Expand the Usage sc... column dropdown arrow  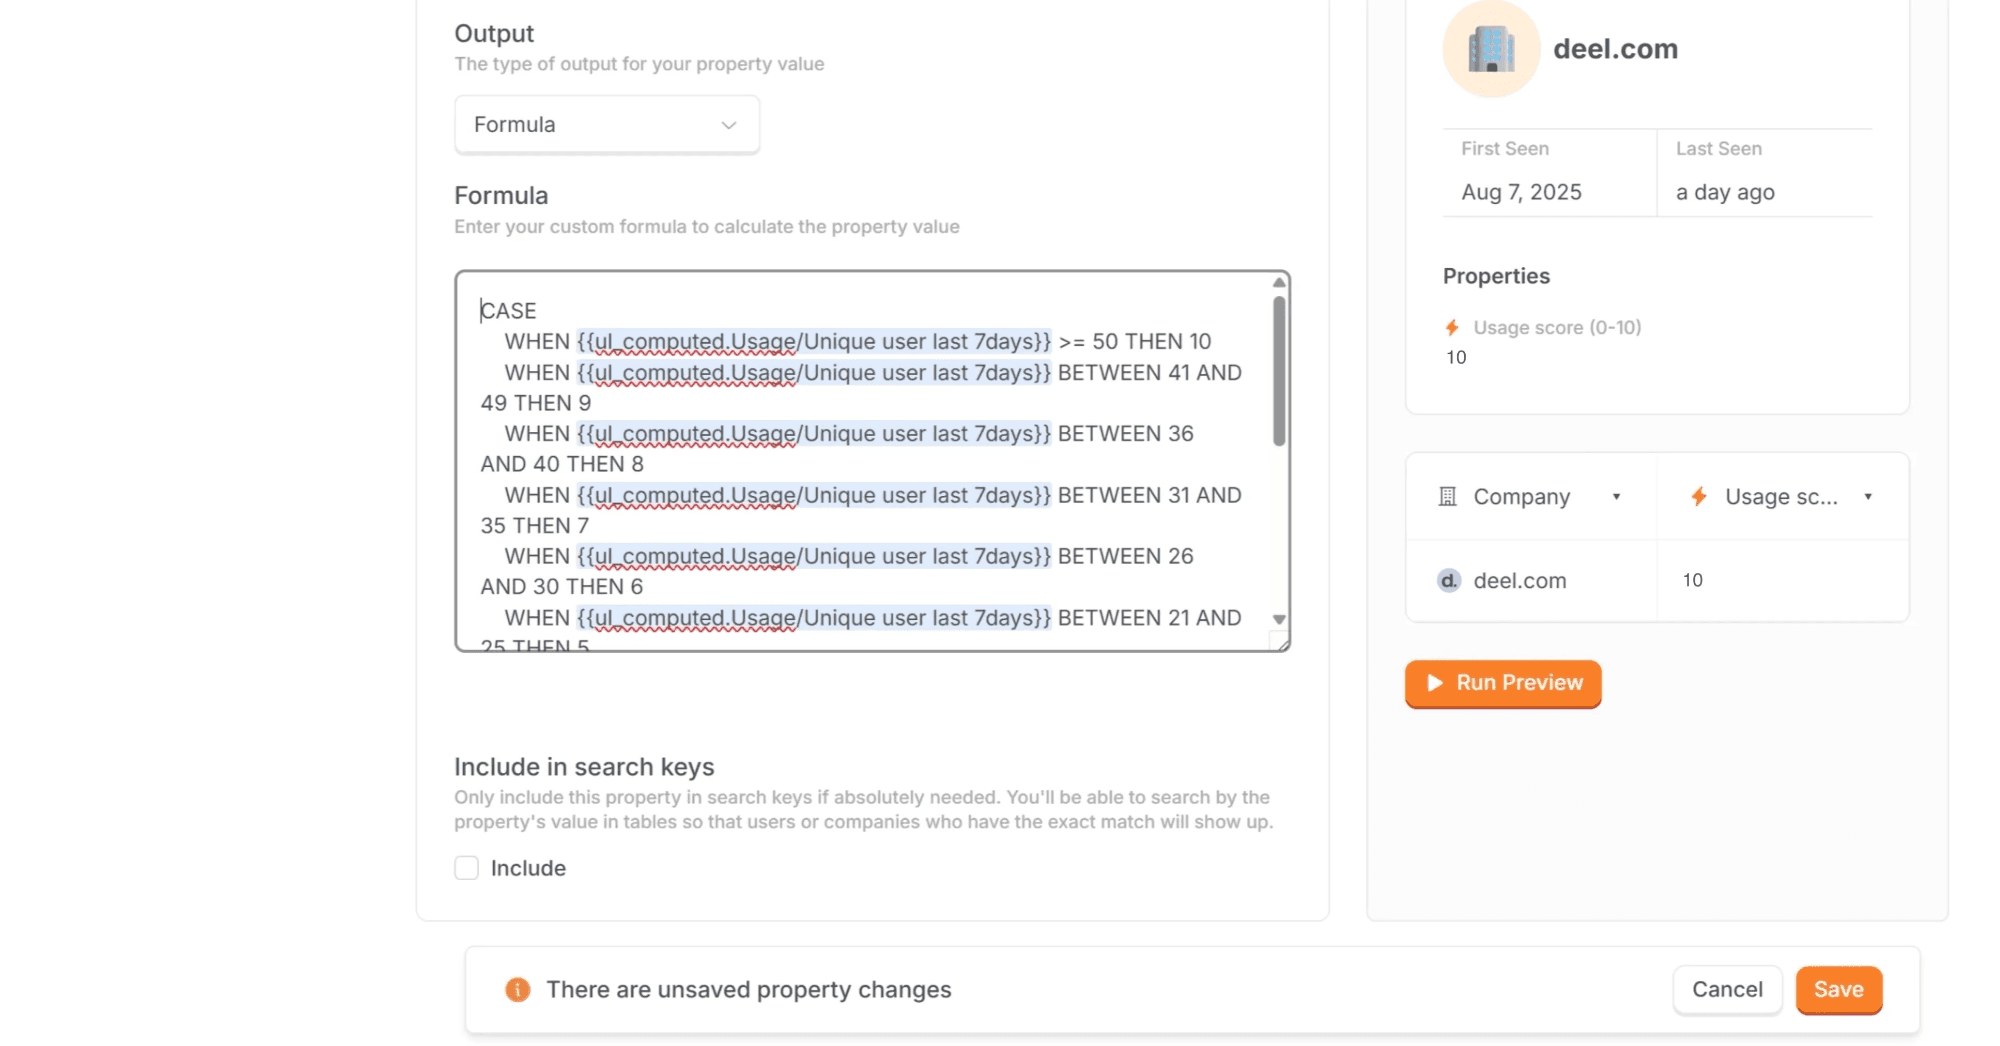click(x=1867, y=497)
